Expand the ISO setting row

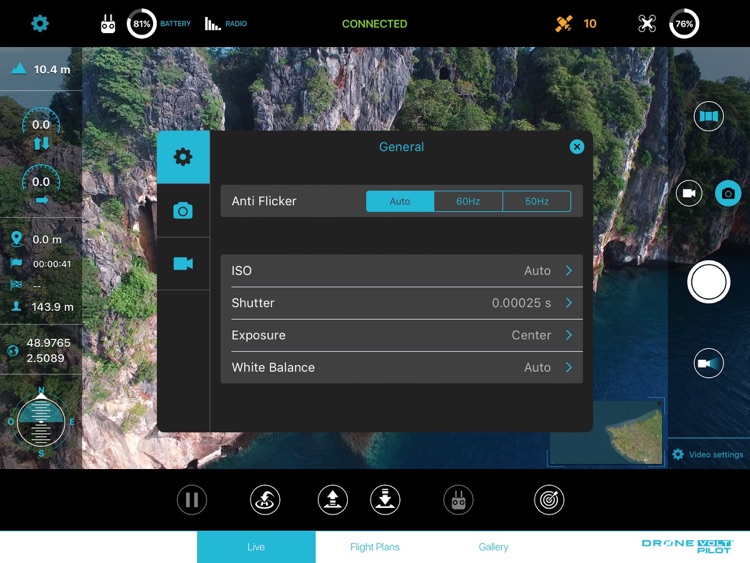tap(400, 271)
